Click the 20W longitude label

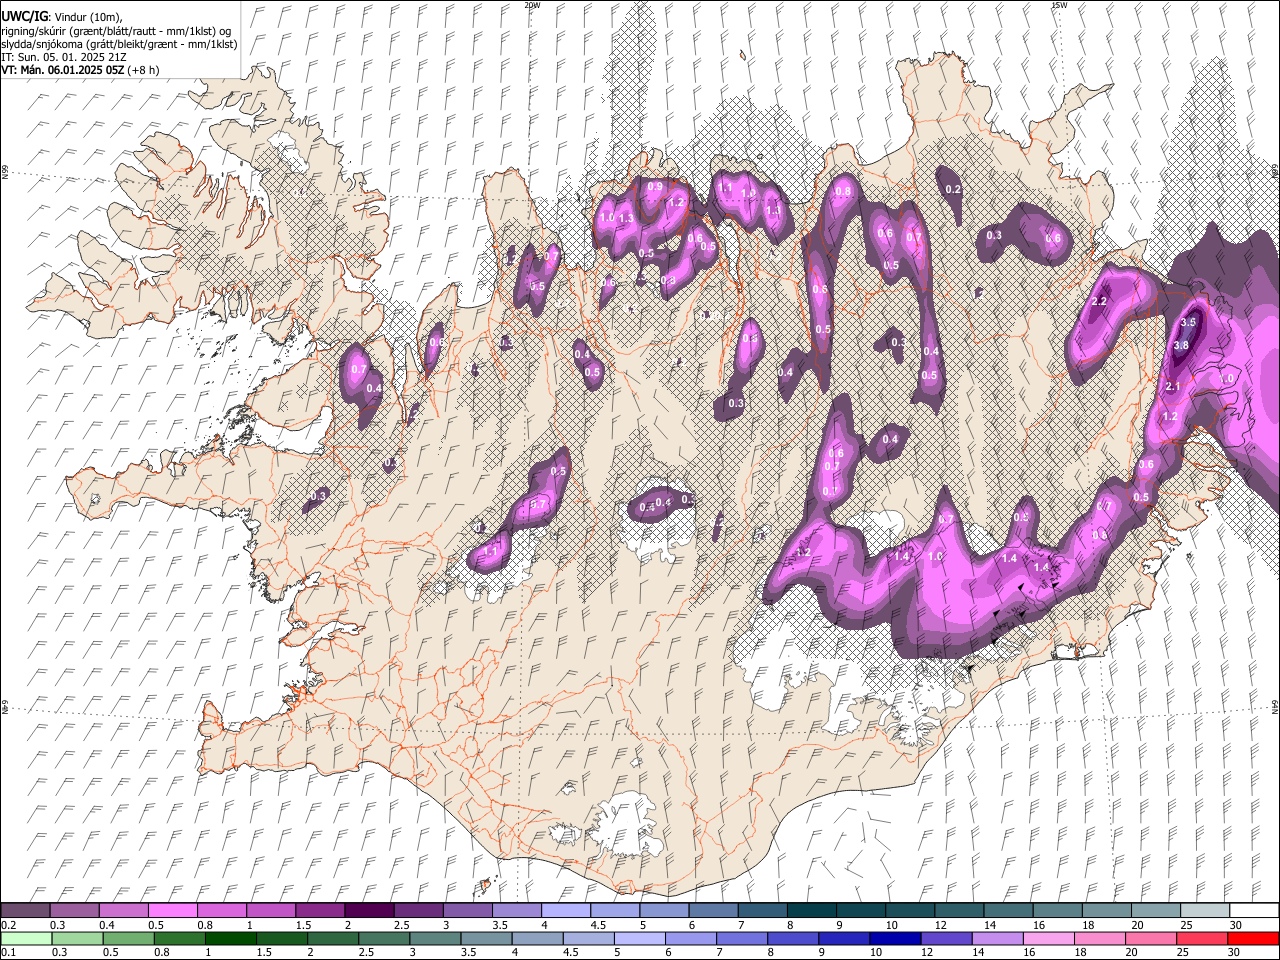tap(532, 5)
